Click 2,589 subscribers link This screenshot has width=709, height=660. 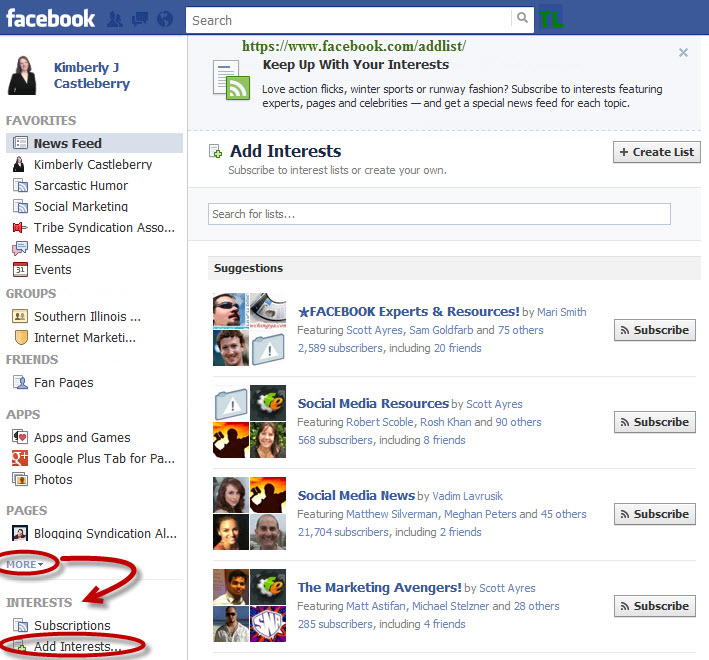pos(340,348)
